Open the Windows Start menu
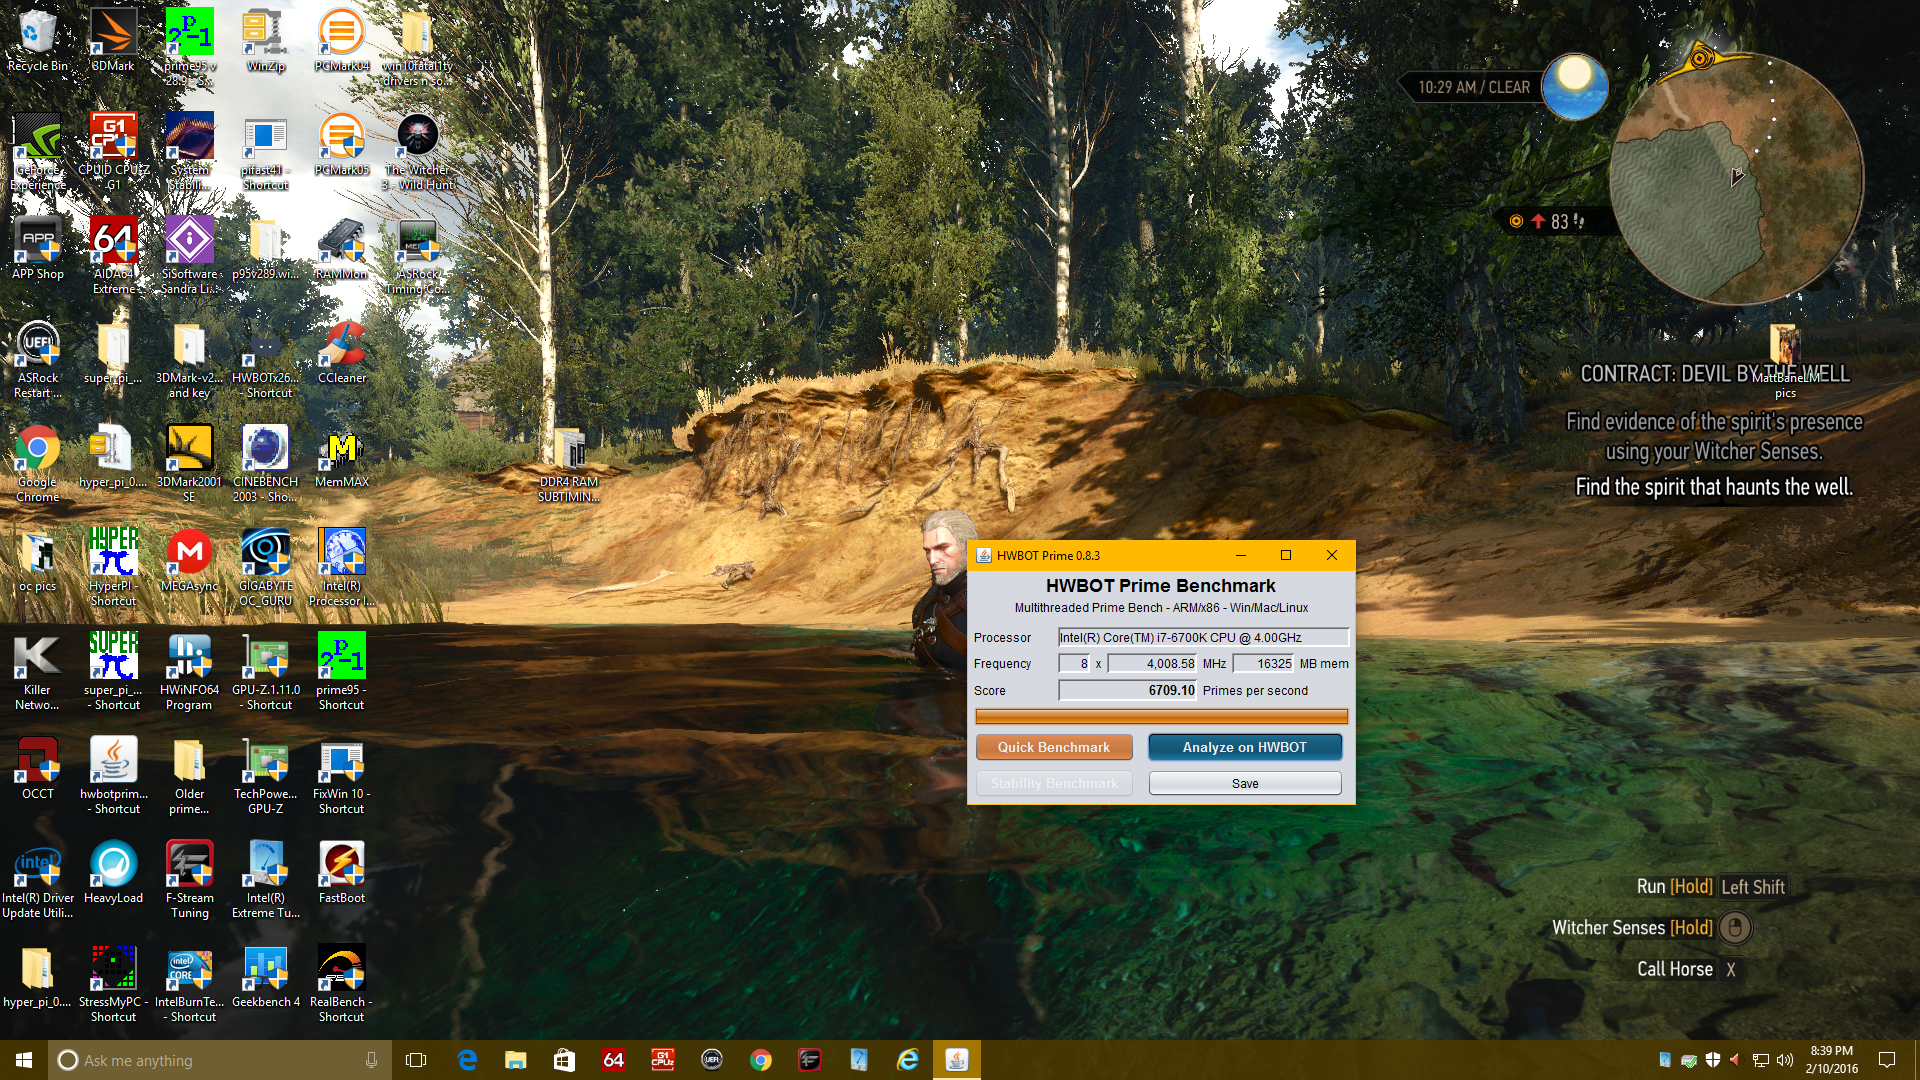This screenshot has height=1080, width=1920. point(24,1060)
